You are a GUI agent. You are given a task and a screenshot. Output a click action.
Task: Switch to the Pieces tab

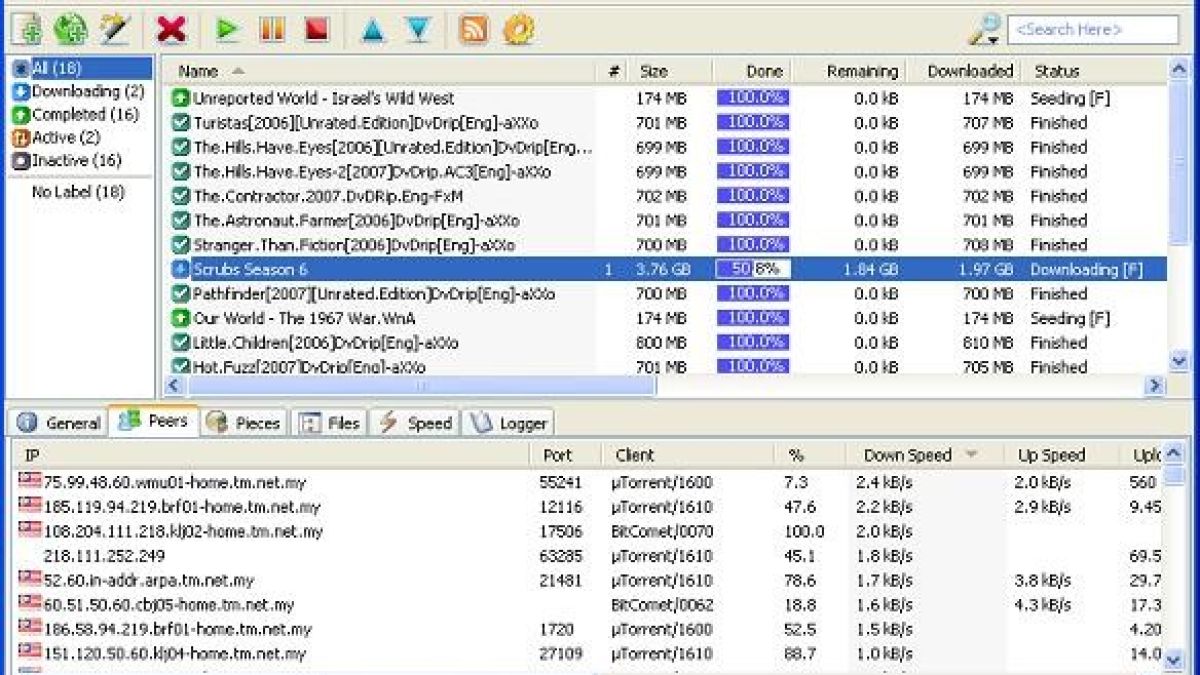coord(245,423)
